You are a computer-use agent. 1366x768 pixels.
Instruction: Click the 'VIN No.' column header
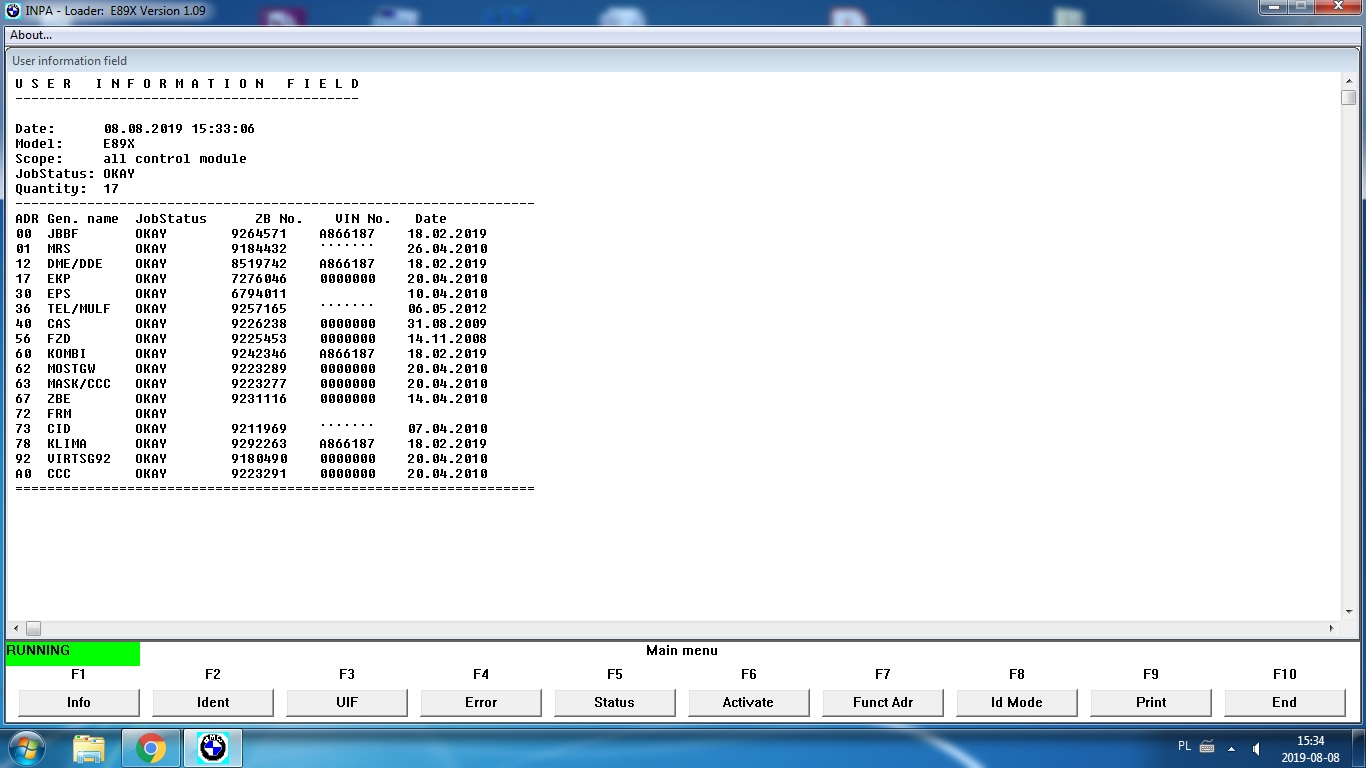pos(363,219)
